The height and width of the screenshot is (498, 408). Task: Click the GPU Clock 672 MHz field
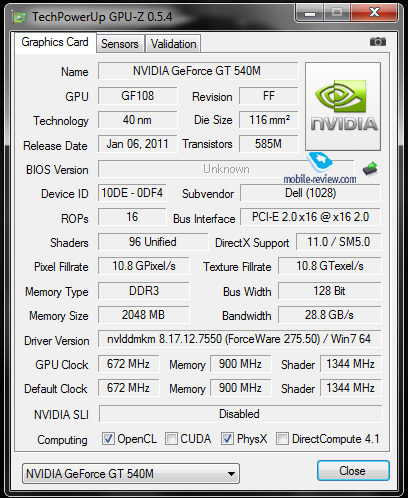click(x=128, y=364)
